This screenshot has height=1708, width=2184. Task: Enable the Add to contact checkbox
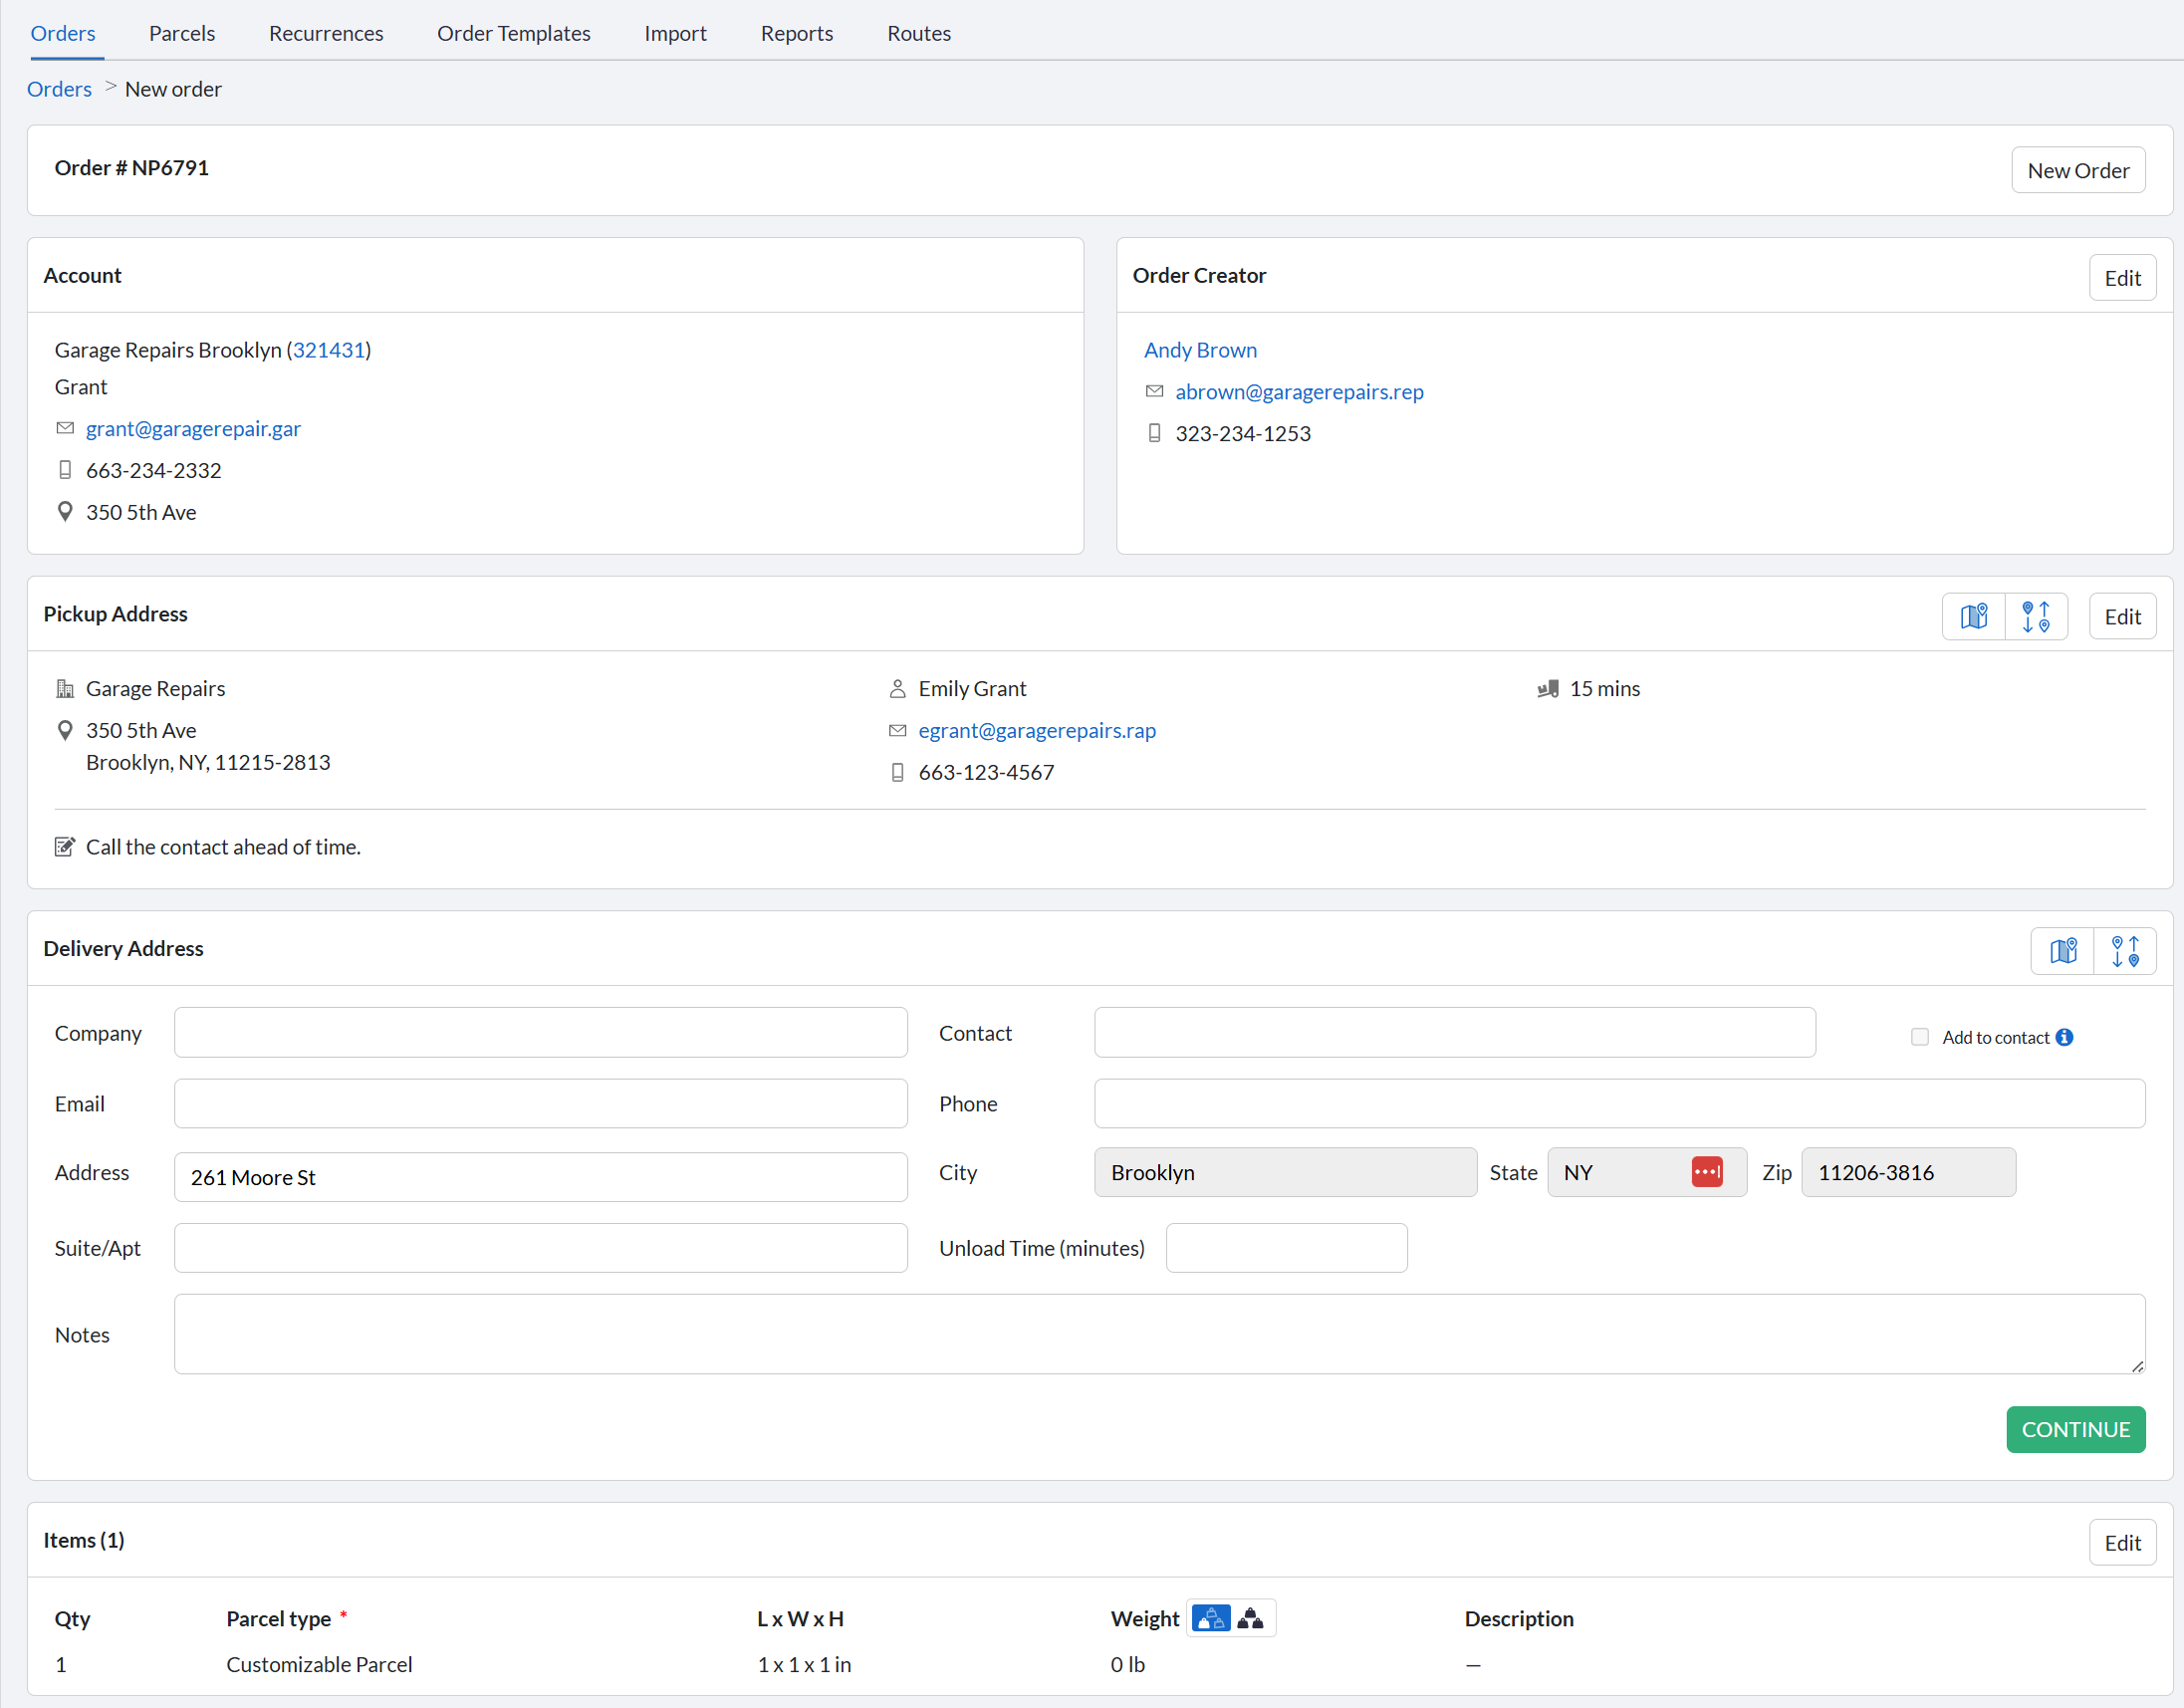coord(1919,1037)
